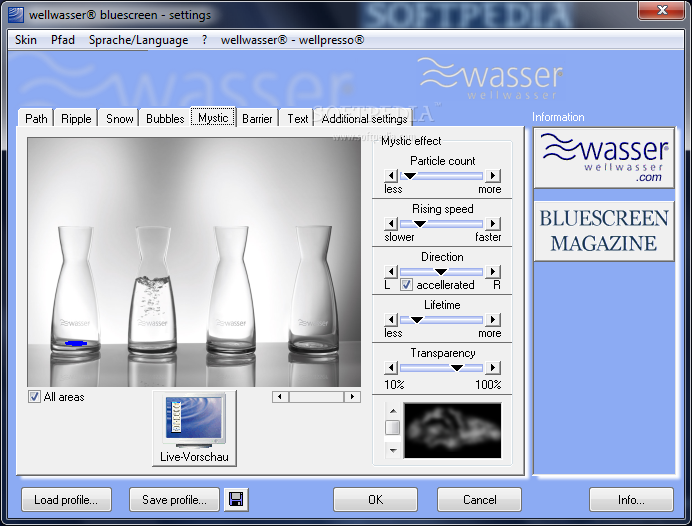Open the Skin menu
692x526 pixels.
pyautogui.click(x=26, y=40)
